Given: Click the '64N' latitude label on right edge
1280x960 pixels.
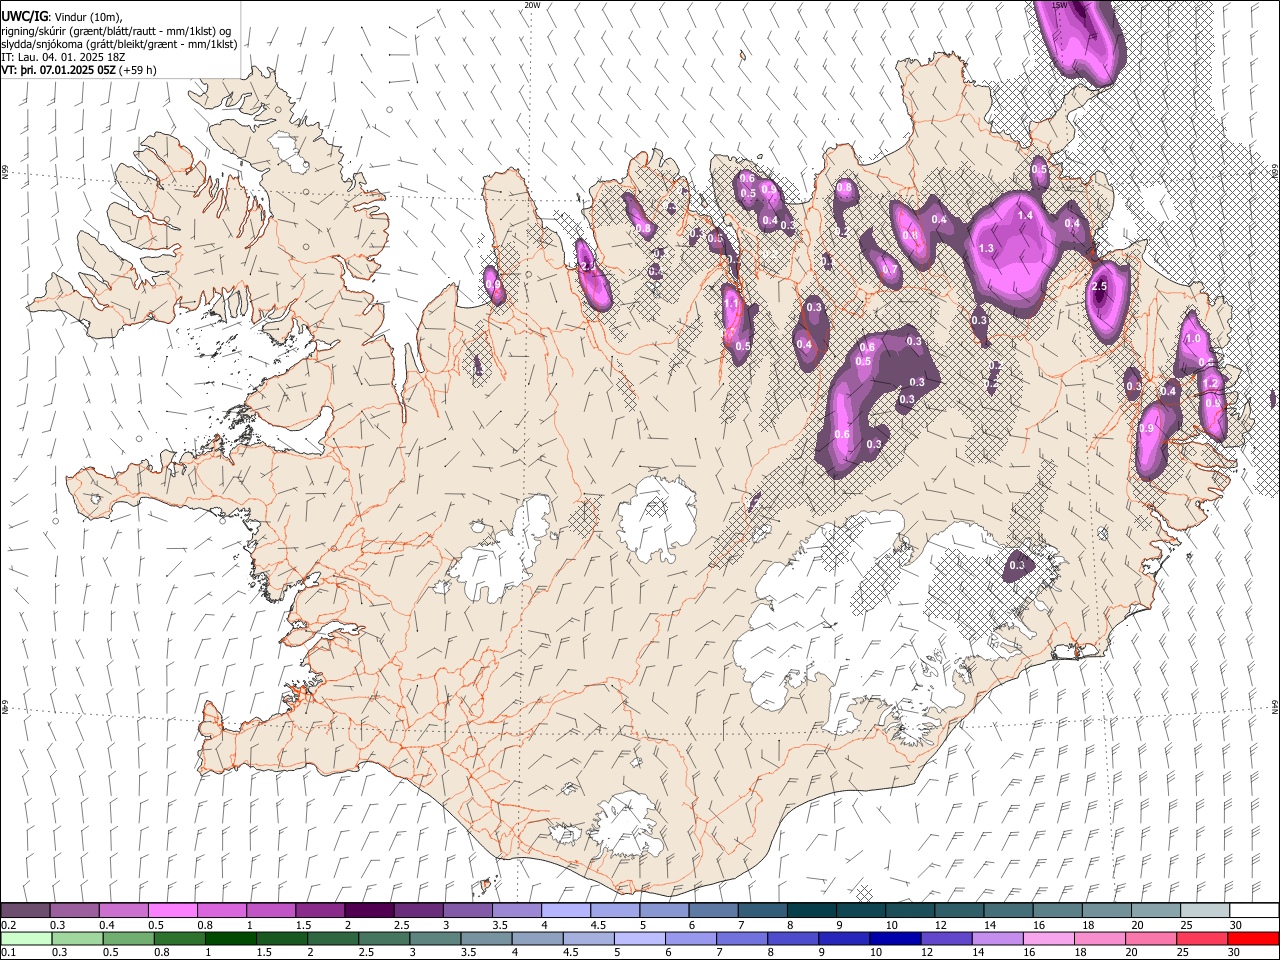Looking at the screenshot, I should (1275, 706).
